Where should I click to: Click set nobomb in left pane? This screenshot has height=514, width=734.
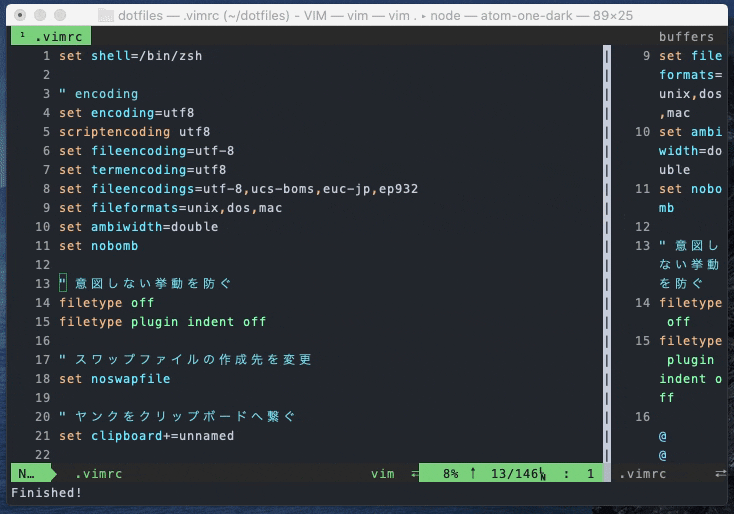pos(98,246)
